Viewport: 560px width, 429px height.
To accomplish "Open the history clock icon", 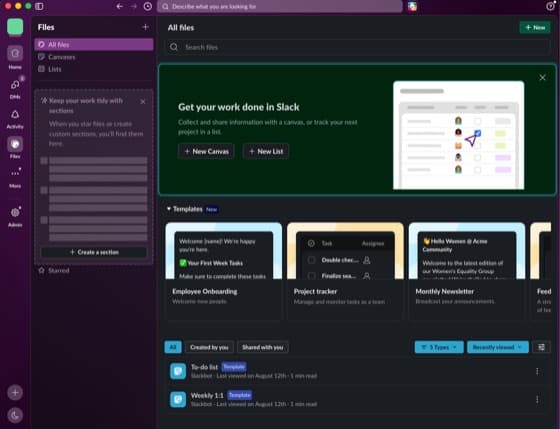I will (148, 6).
